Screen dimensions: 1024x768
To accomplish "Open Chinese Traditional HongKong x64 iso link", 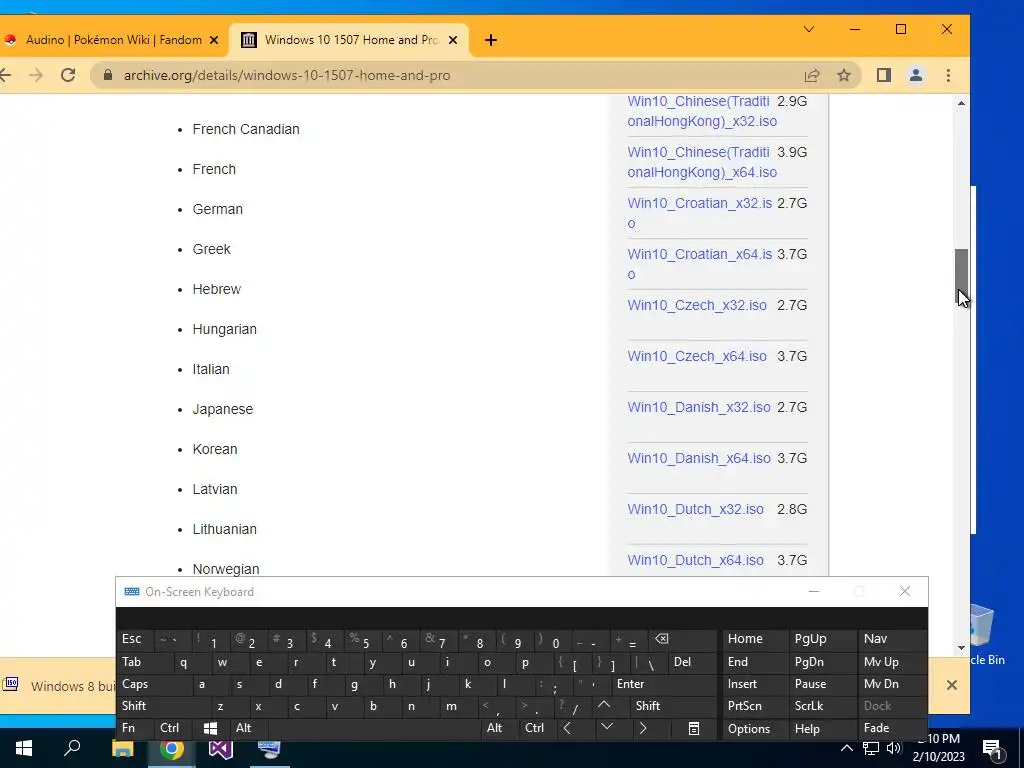I will point(702,162).
